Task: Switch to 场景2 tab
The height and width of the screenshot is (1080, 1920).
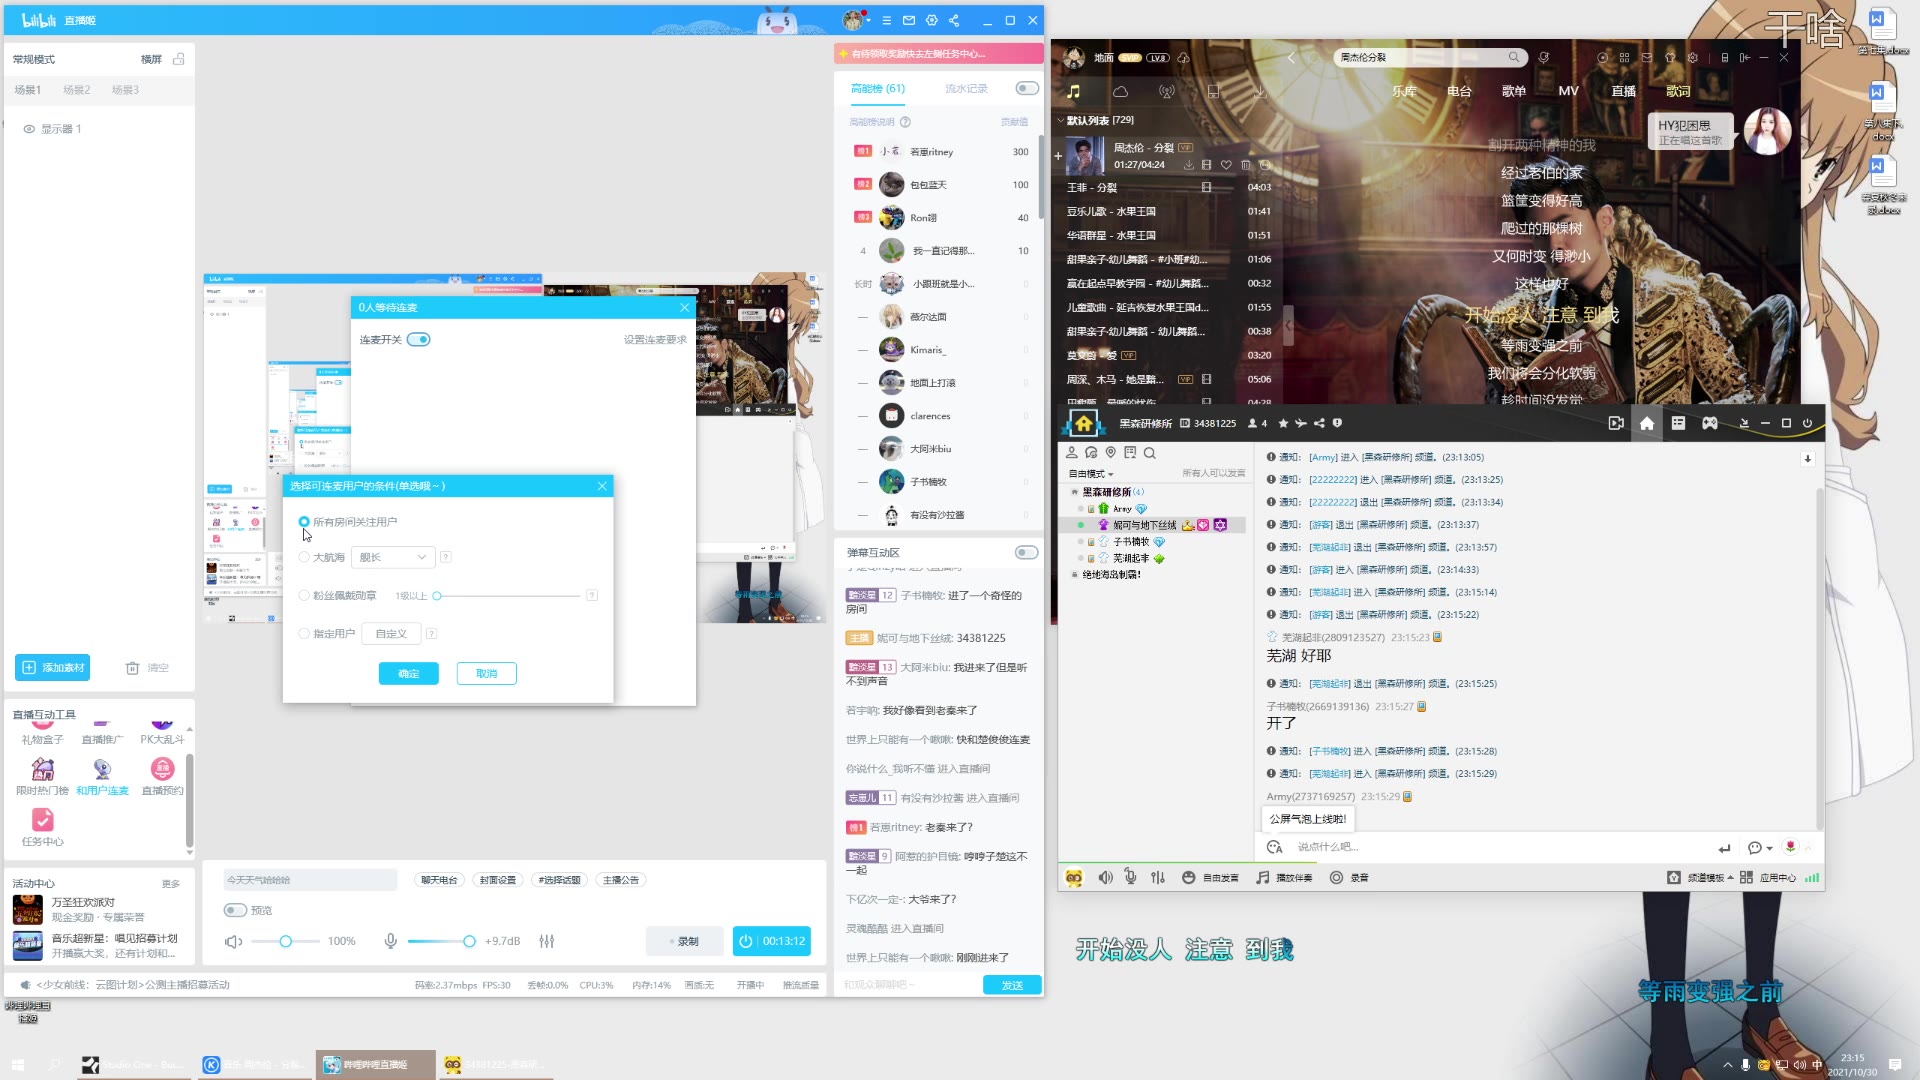Action: click(77, 90)
